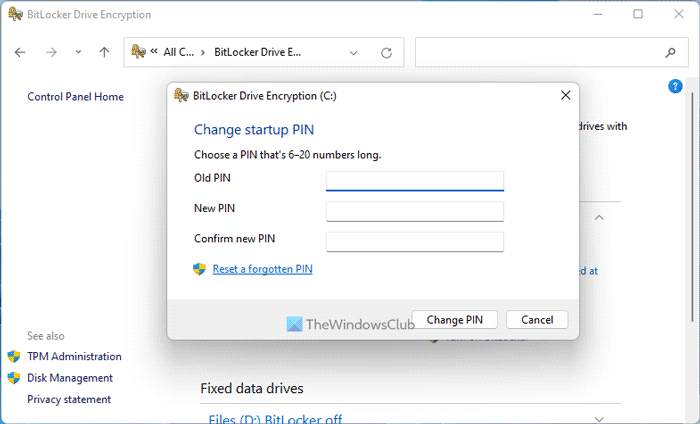Open the recent locations dropdown arrow
700x424 pixels.
coord(78,52)
